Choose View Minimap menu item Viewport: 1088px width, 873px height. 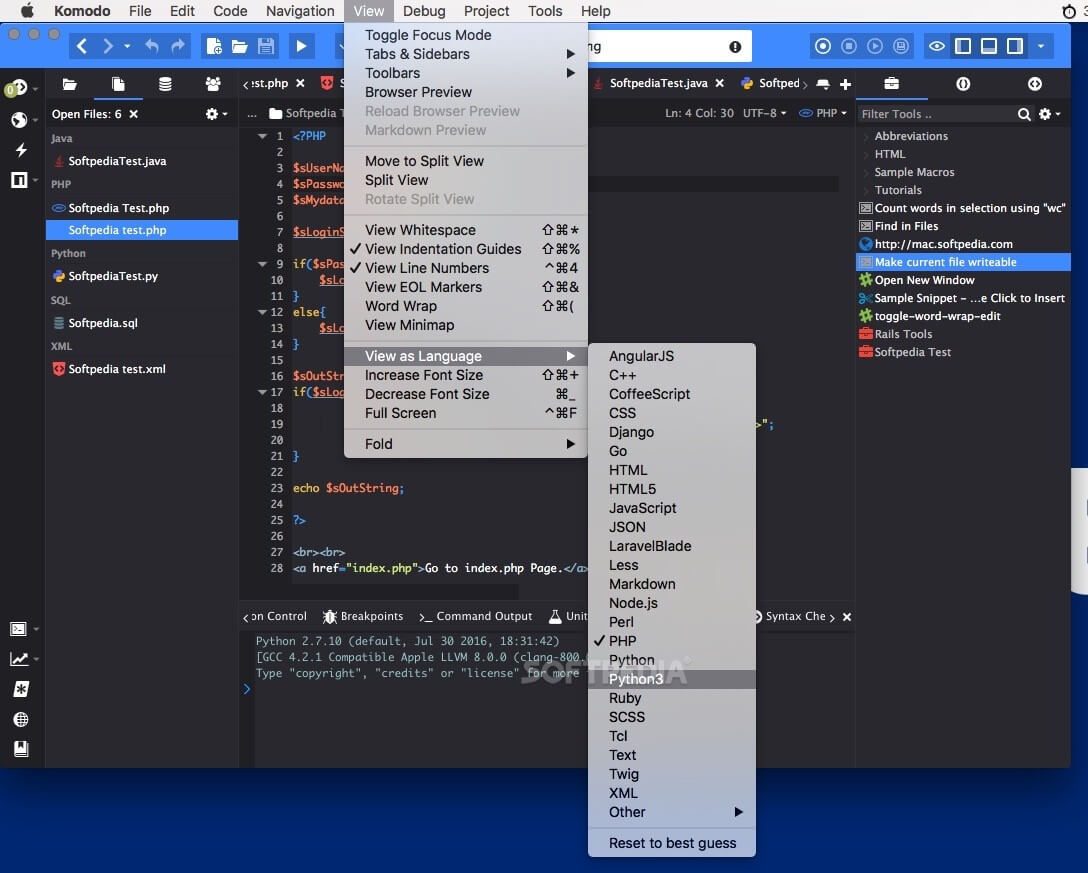click(466, 325)
